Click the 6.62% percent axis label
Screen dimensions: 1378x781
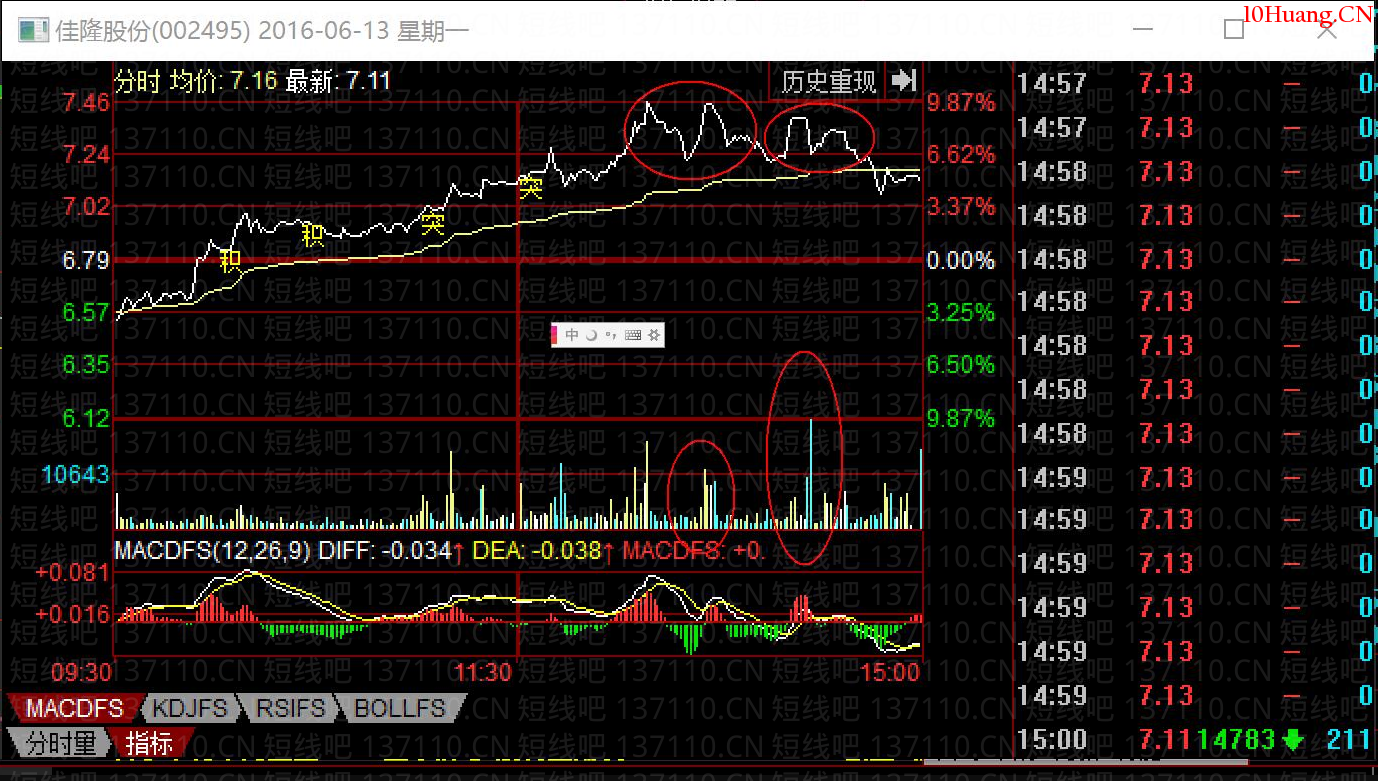point(961,154)
